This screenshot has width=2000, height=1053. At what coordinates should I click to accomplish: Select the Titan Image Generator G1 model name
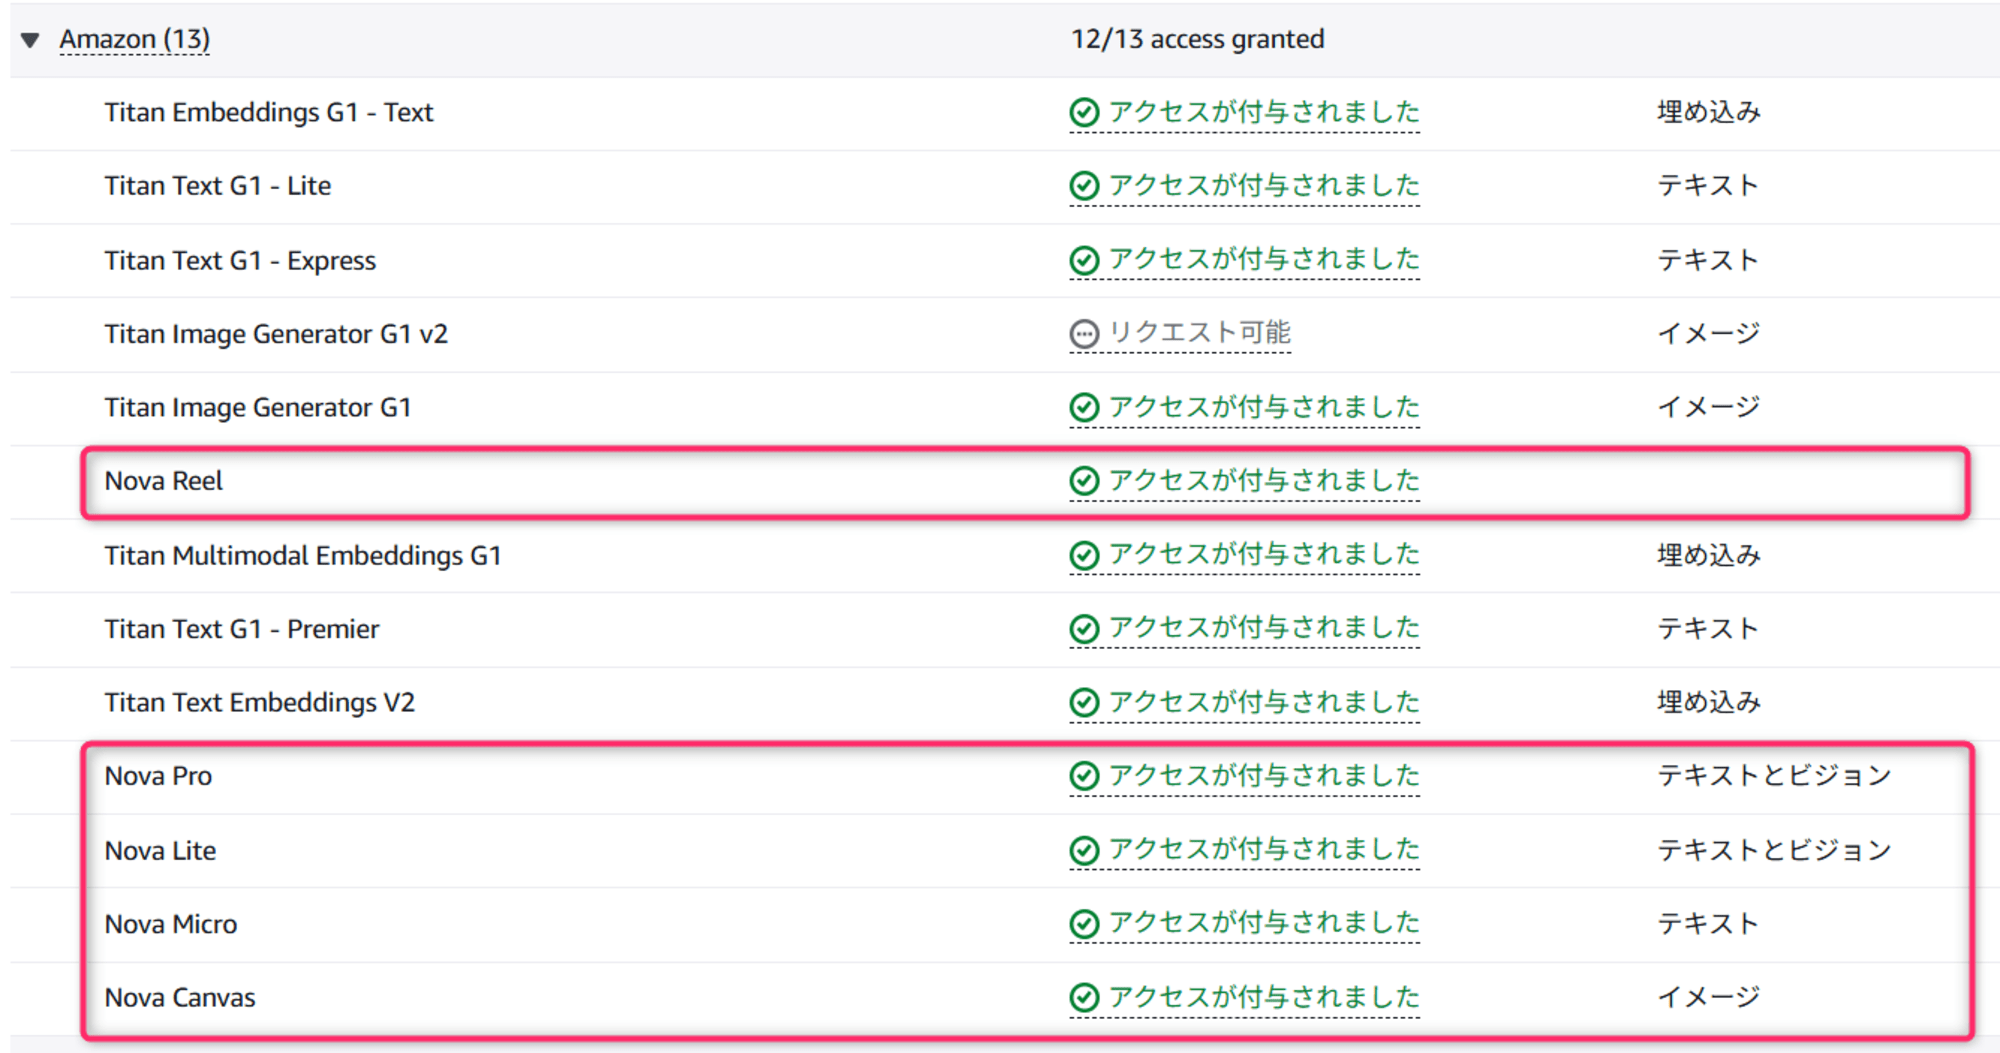point(258,408)
